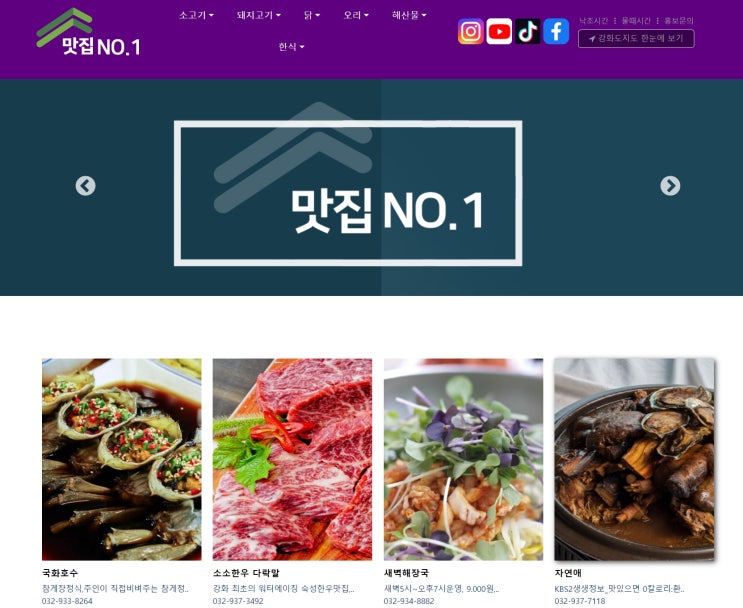The width and height of the screenshot is (743, 608).
Task: Click the 낙조시간 link
Action: click(x=593, y=21)
